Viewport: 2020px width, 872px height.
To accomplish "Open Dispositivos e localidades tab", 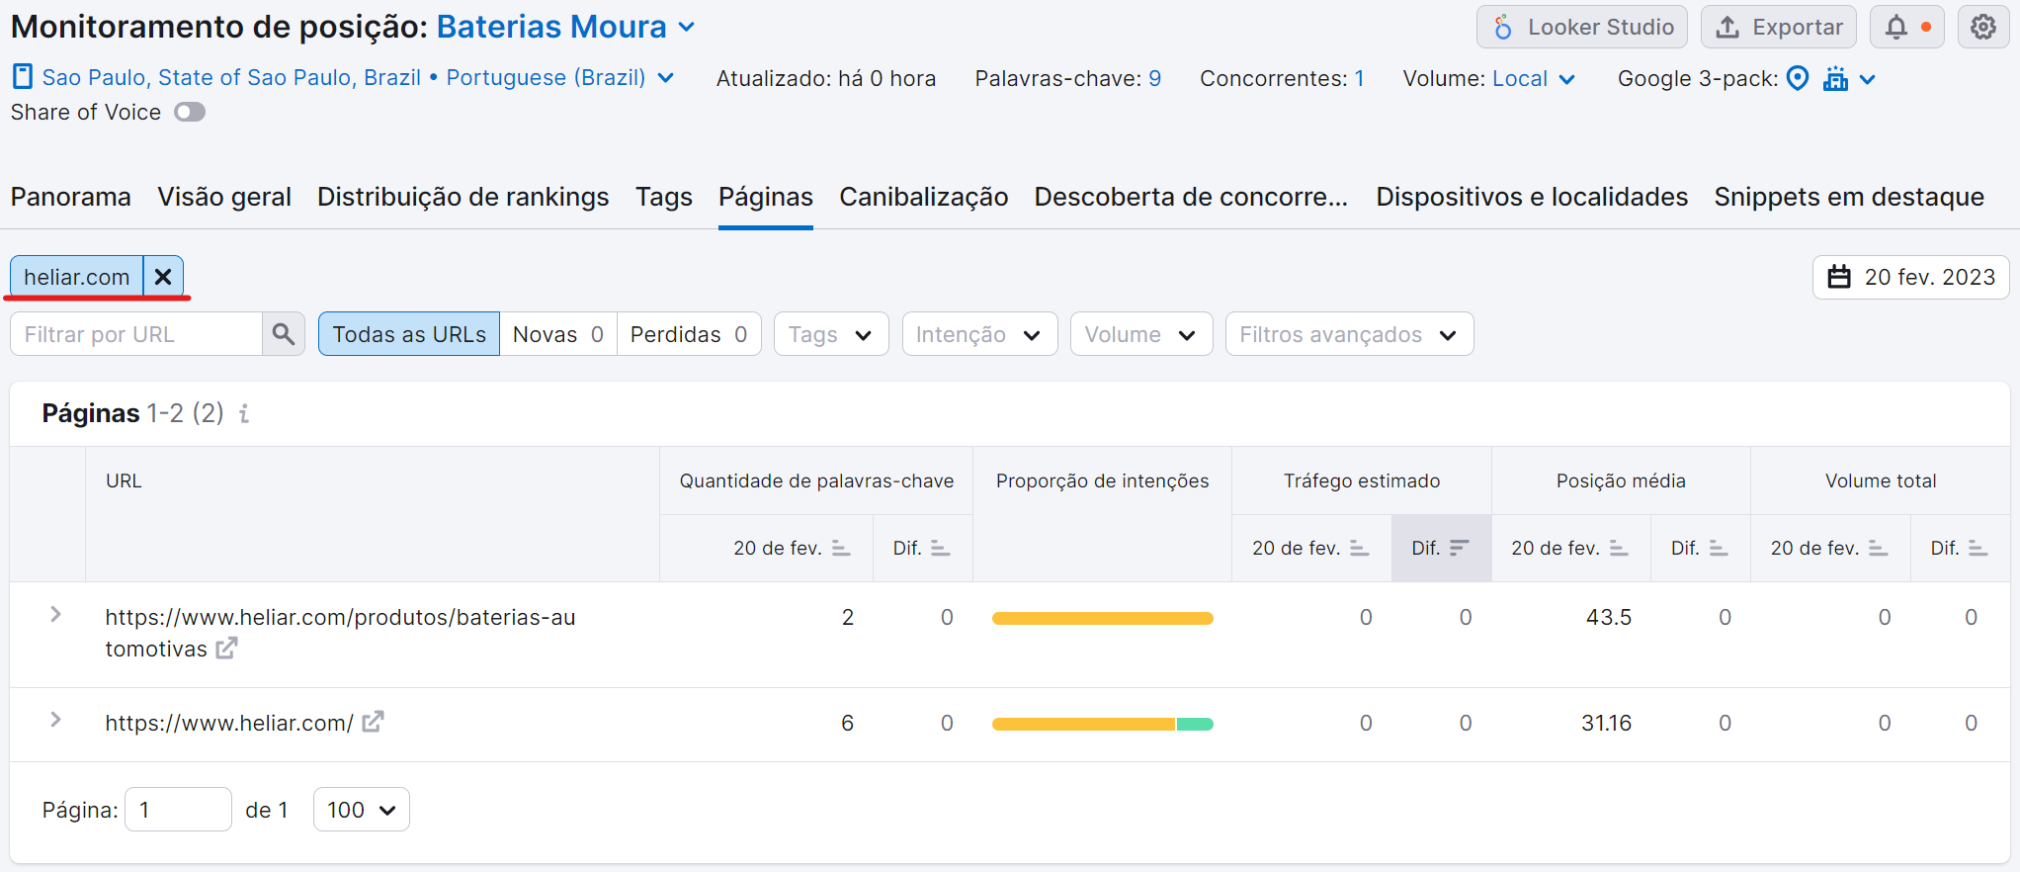I will pyautogui.click(x=1532, y=197).
